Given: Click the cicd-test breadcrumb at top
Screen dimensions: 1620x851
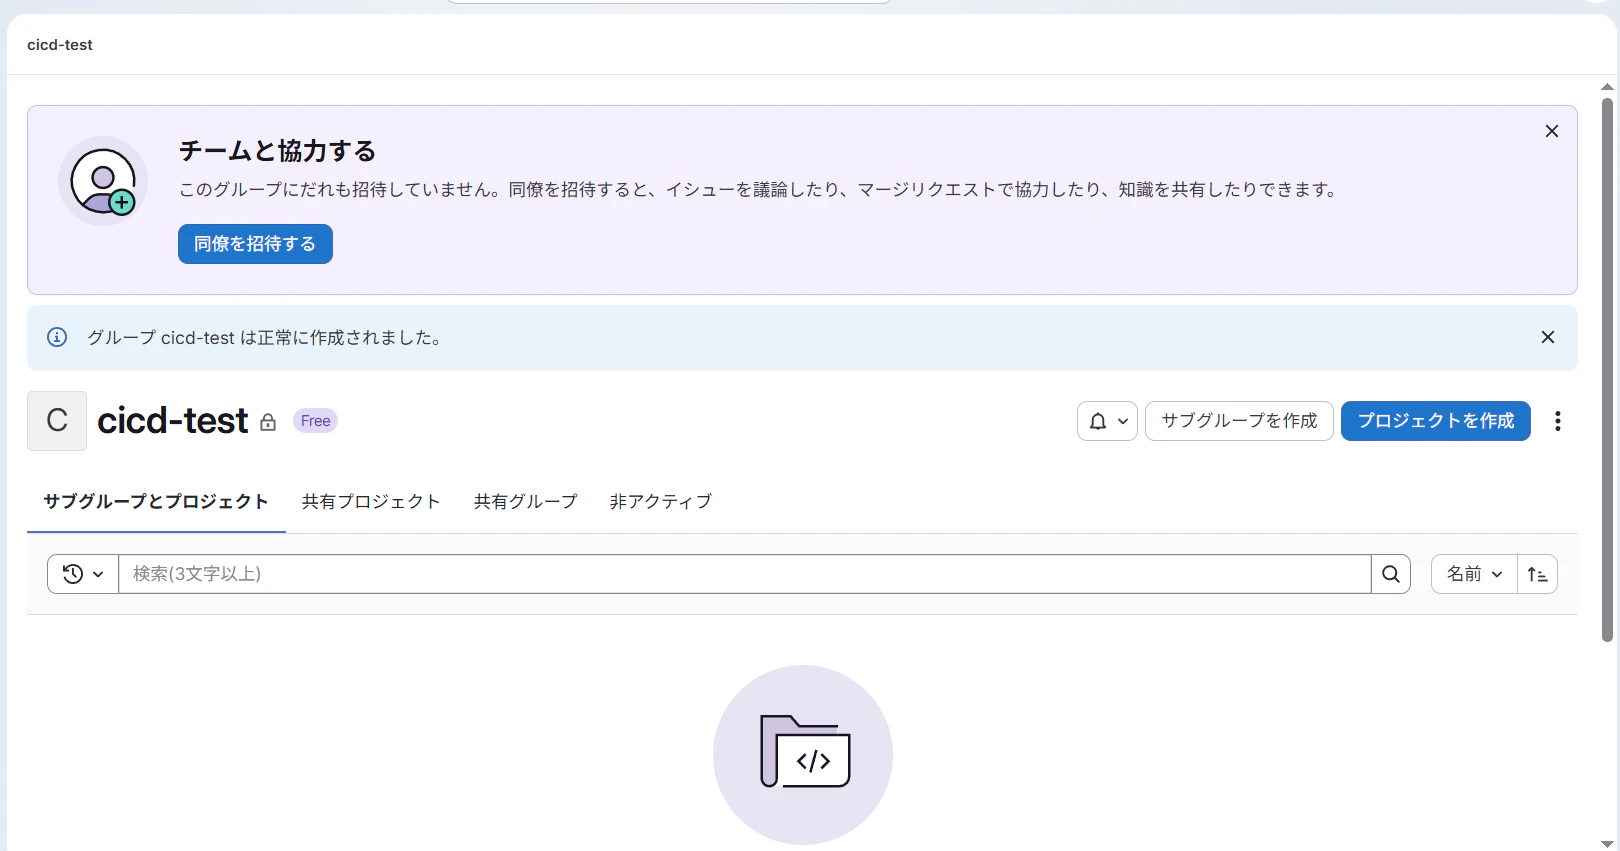Looking at the screenshot, I should [x=60, y=45].
